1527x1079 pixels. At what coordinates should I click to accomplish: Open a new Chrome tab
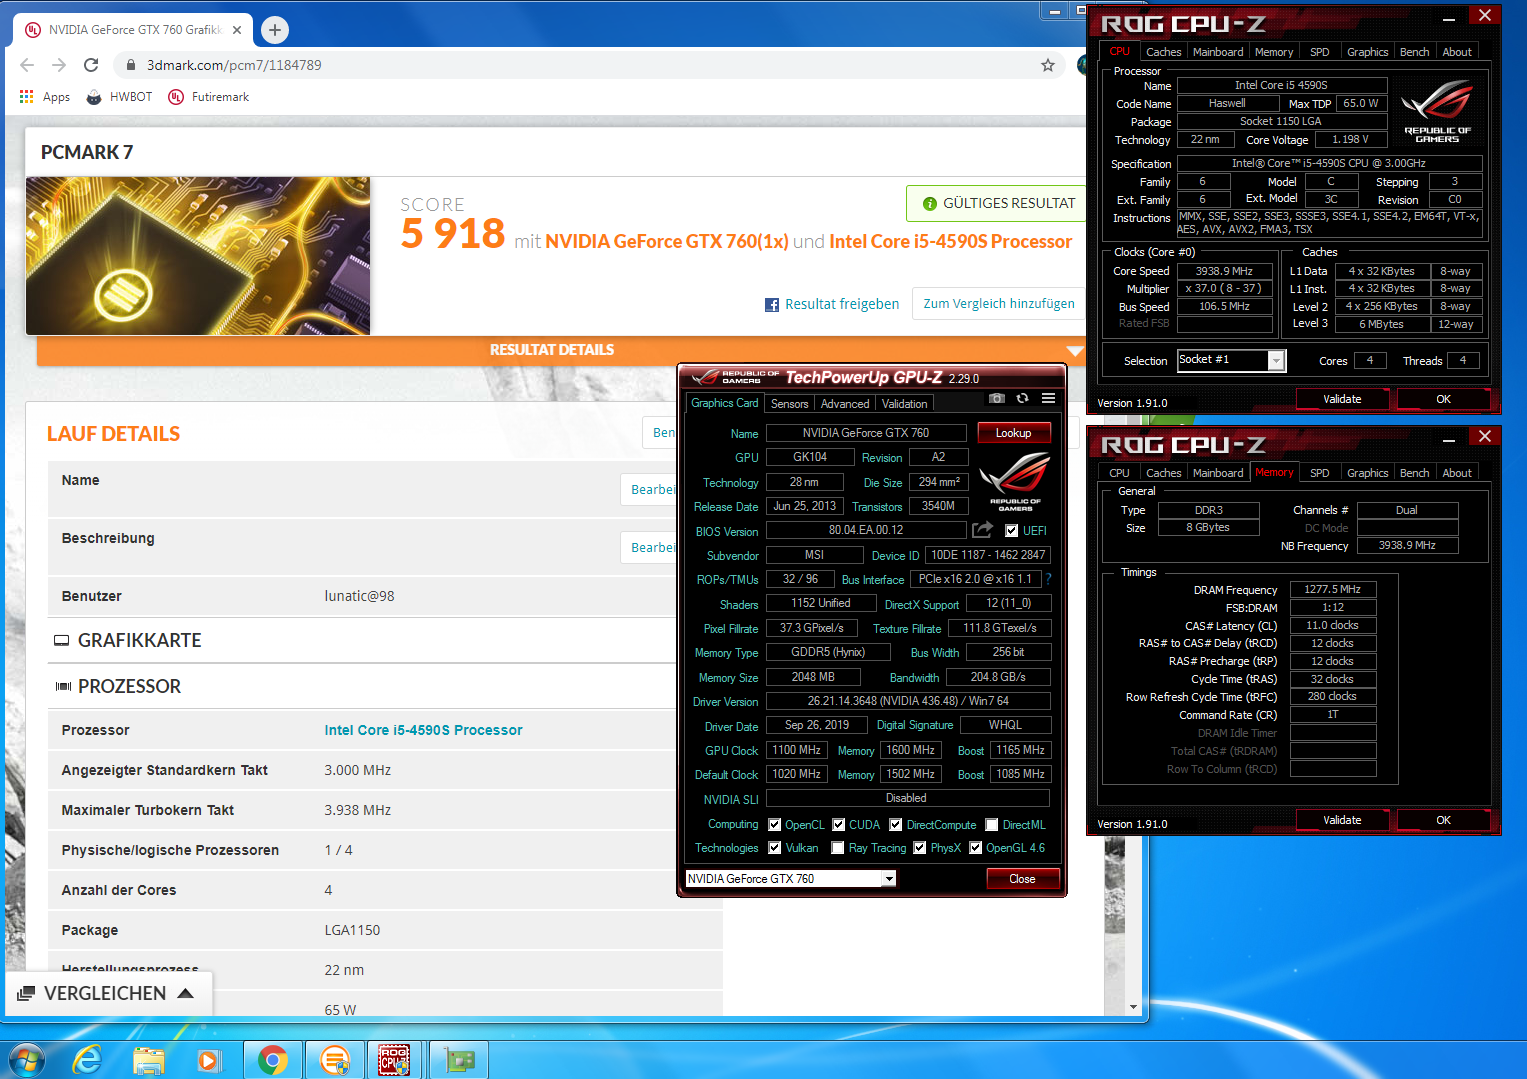[275, 30]
